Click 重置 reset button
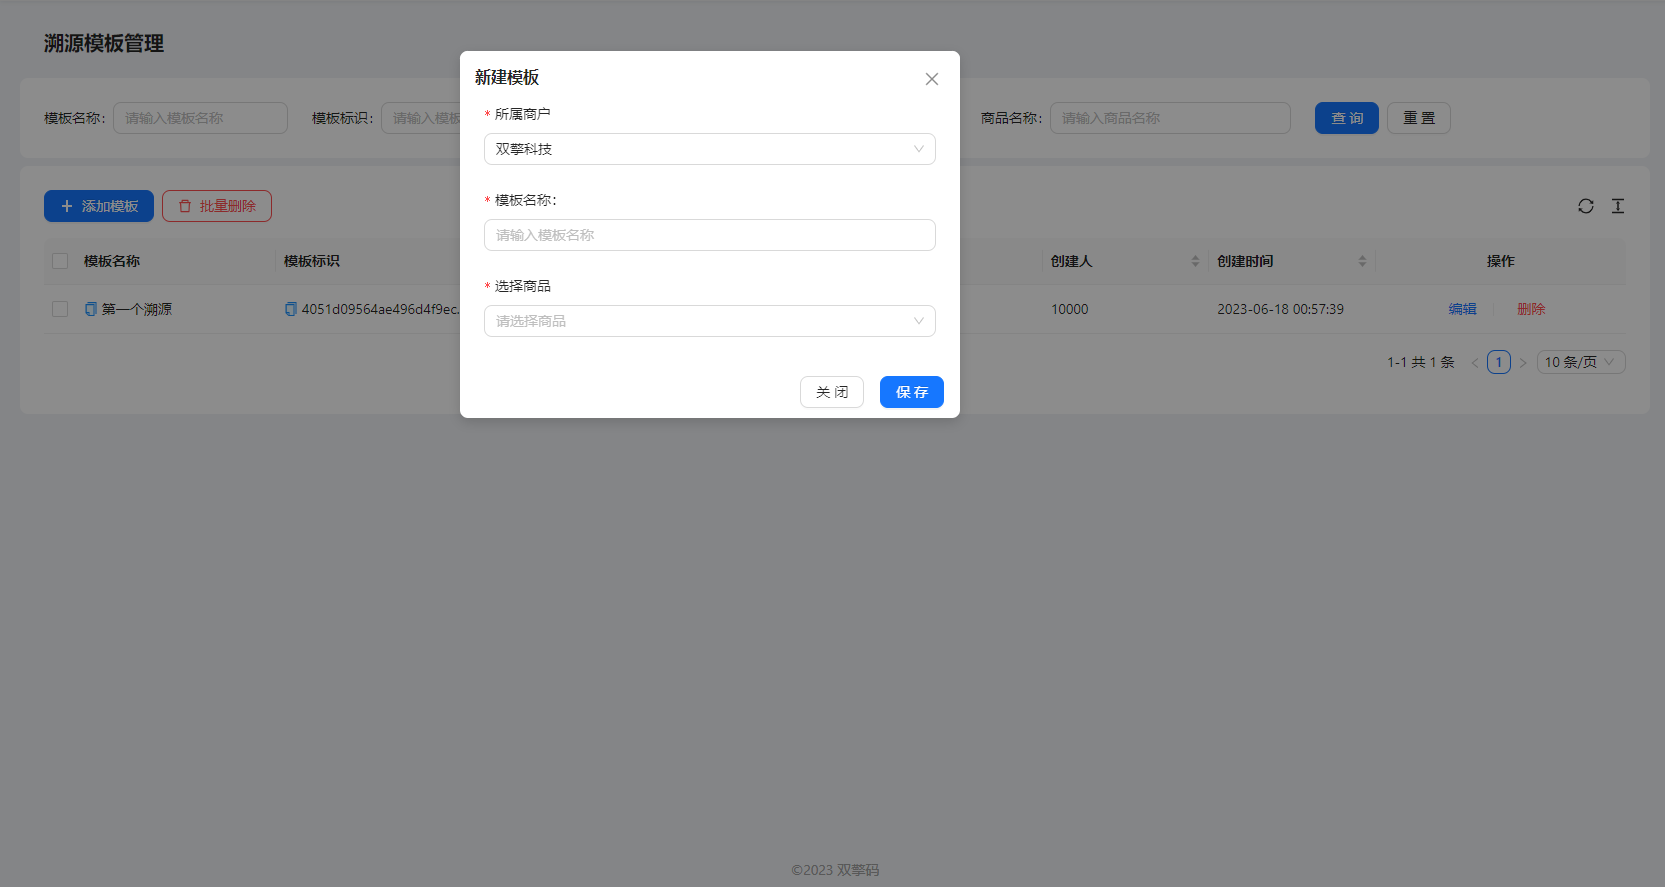This screenshot has height=887, width=1665. pos(1419,118)
